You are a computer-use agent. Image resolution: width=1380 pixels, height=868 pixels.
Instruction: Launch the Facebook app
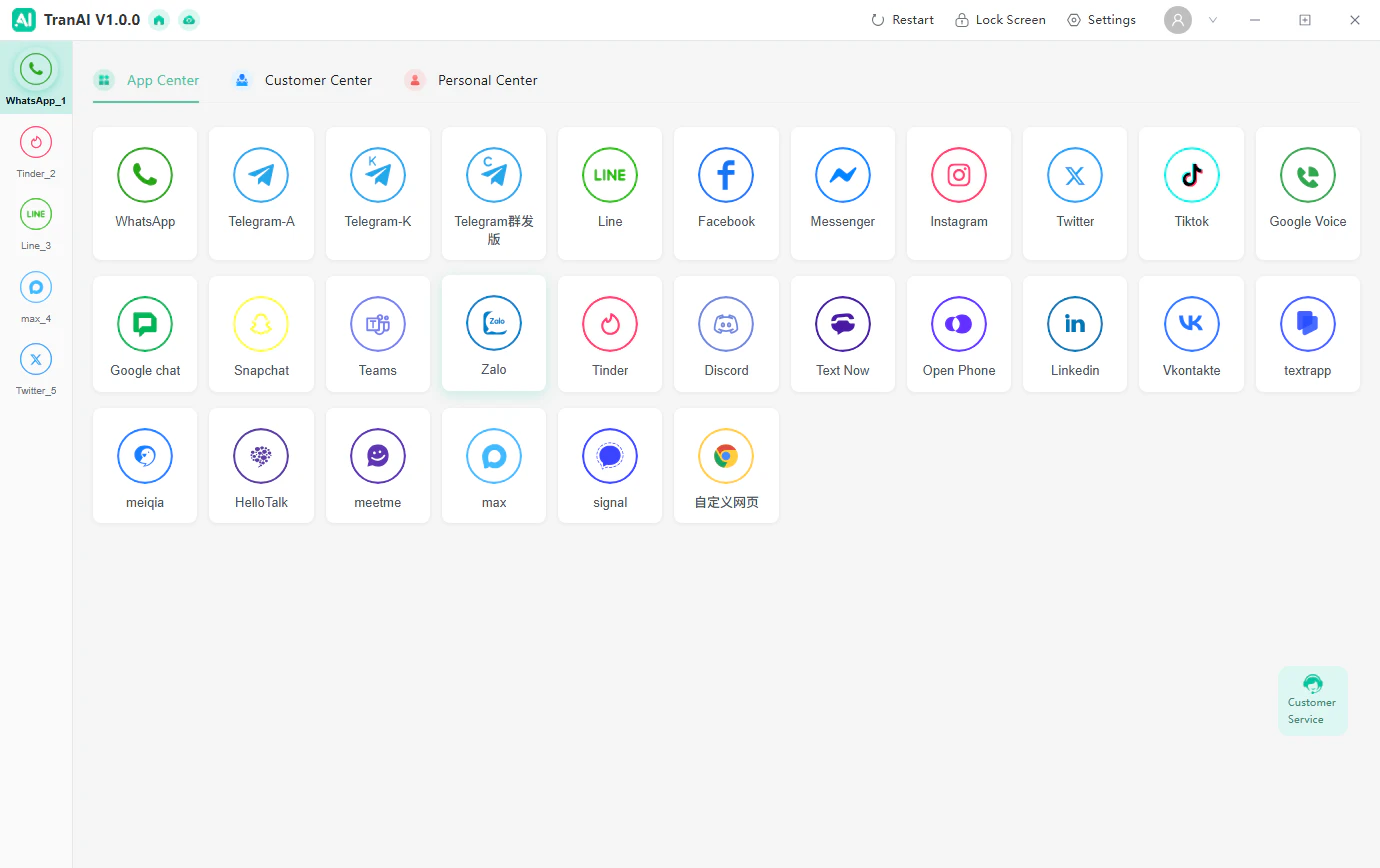[726, 193]
